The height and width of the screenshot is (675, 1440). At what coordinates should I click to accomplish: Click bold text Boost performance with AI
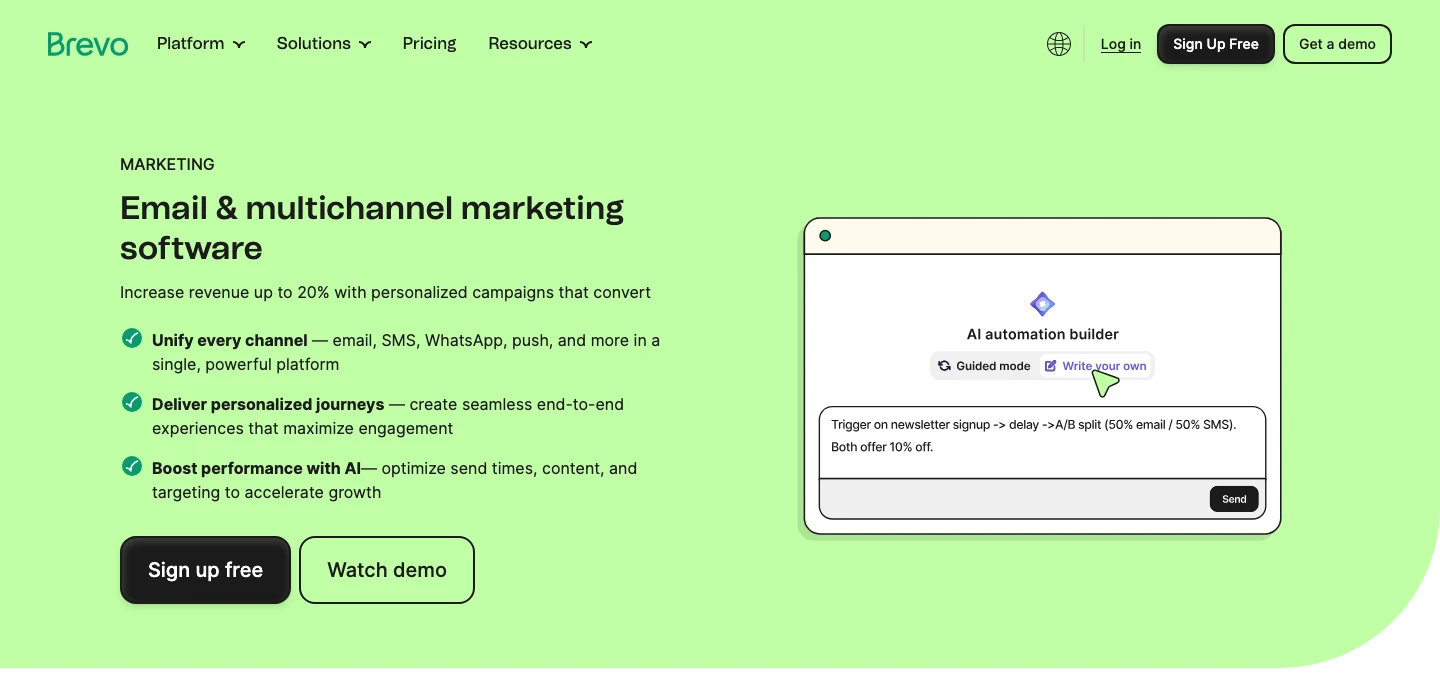(256, 468)
